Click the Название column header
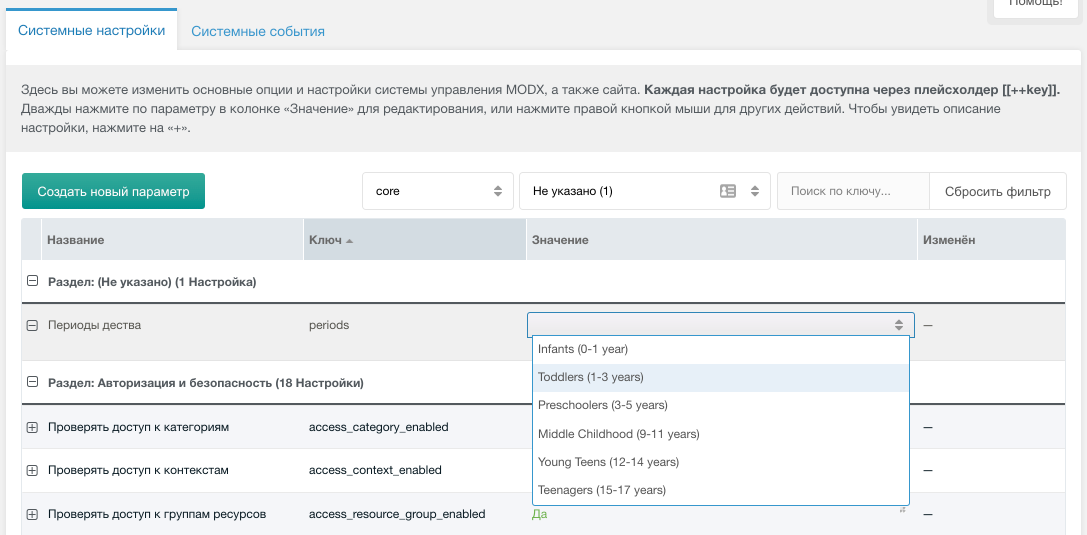Viewport: 1087px width, 535px height. (x=173, y=240)
